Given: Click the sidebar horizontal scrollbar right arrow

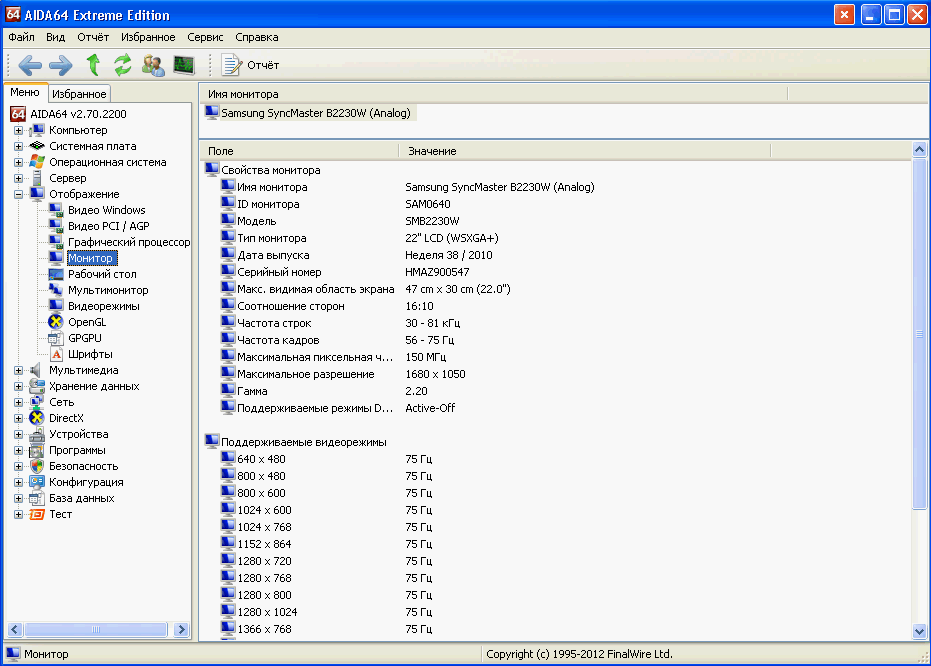Looking at the screenshot, I should tap(181, 630).
